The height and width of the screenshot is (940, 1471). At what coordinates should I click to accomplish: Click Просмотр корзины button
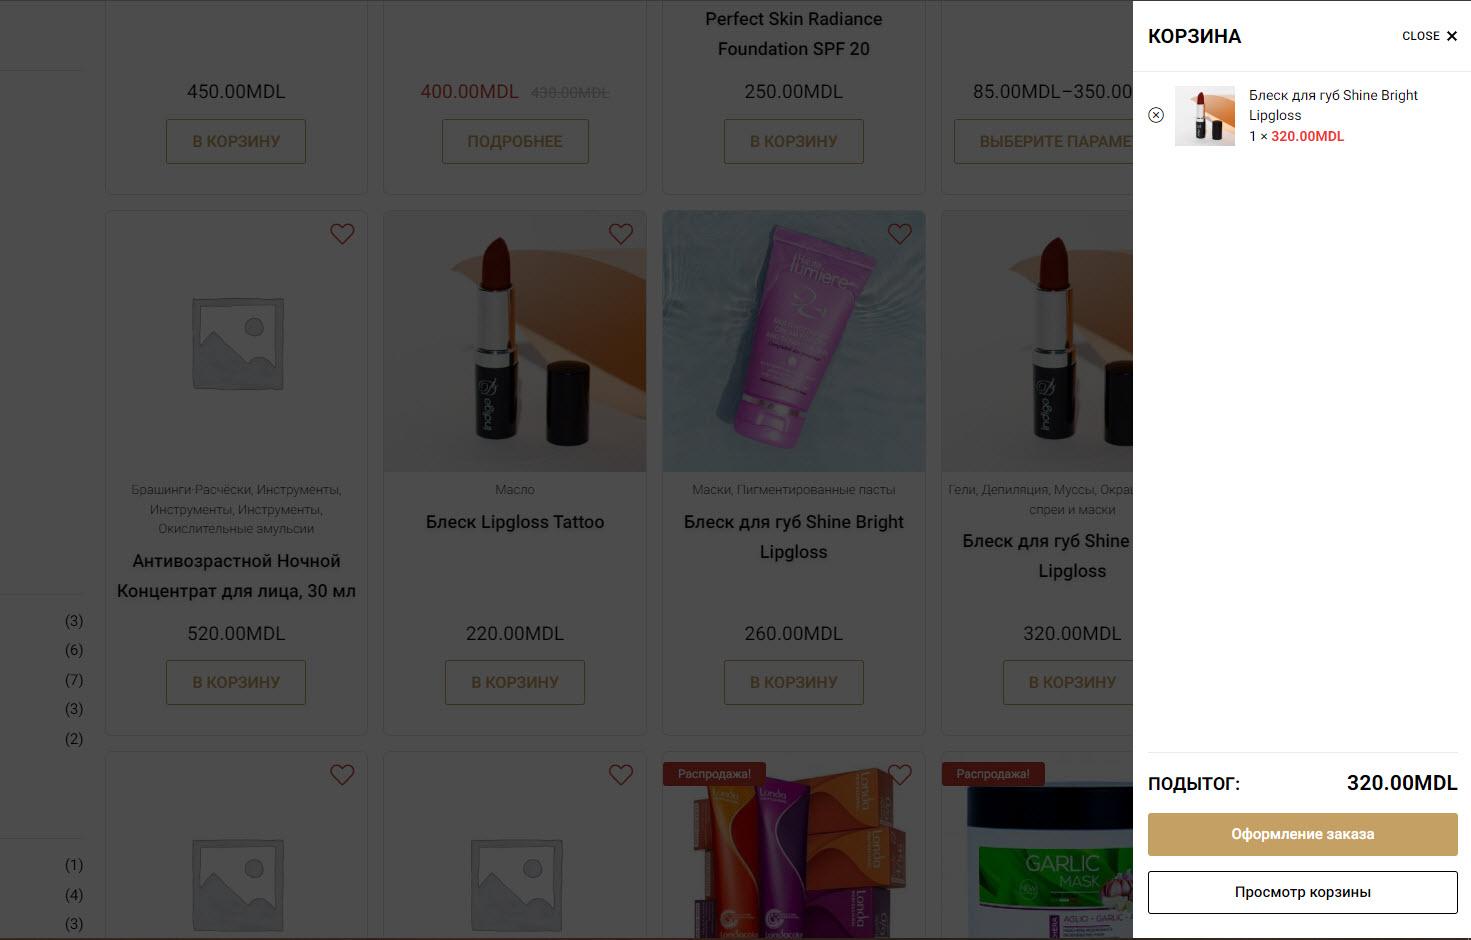(x=1302, y=892)
